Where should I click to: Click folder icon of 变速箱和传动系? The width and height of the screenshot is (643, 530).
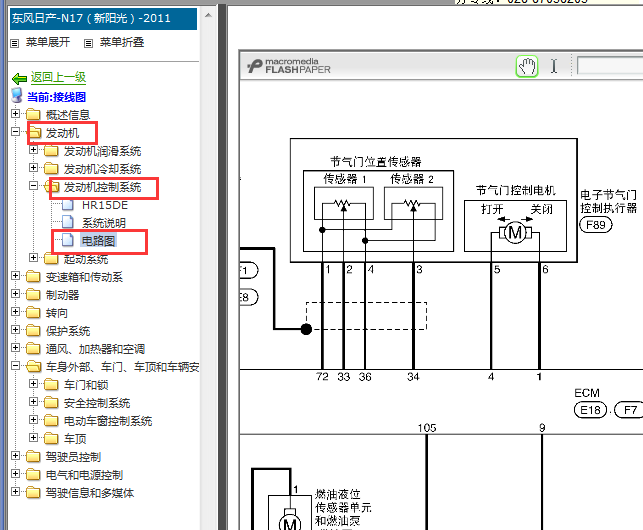click(33, 276)
